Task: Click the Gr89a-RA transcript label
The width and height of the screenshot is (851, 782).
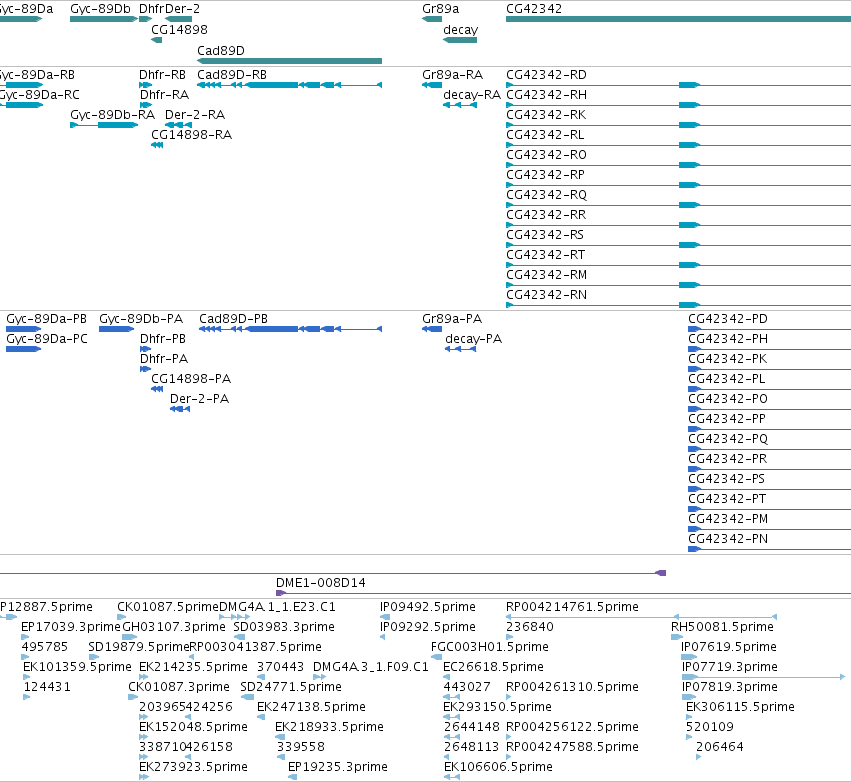Action: click(x=453, y=74)
